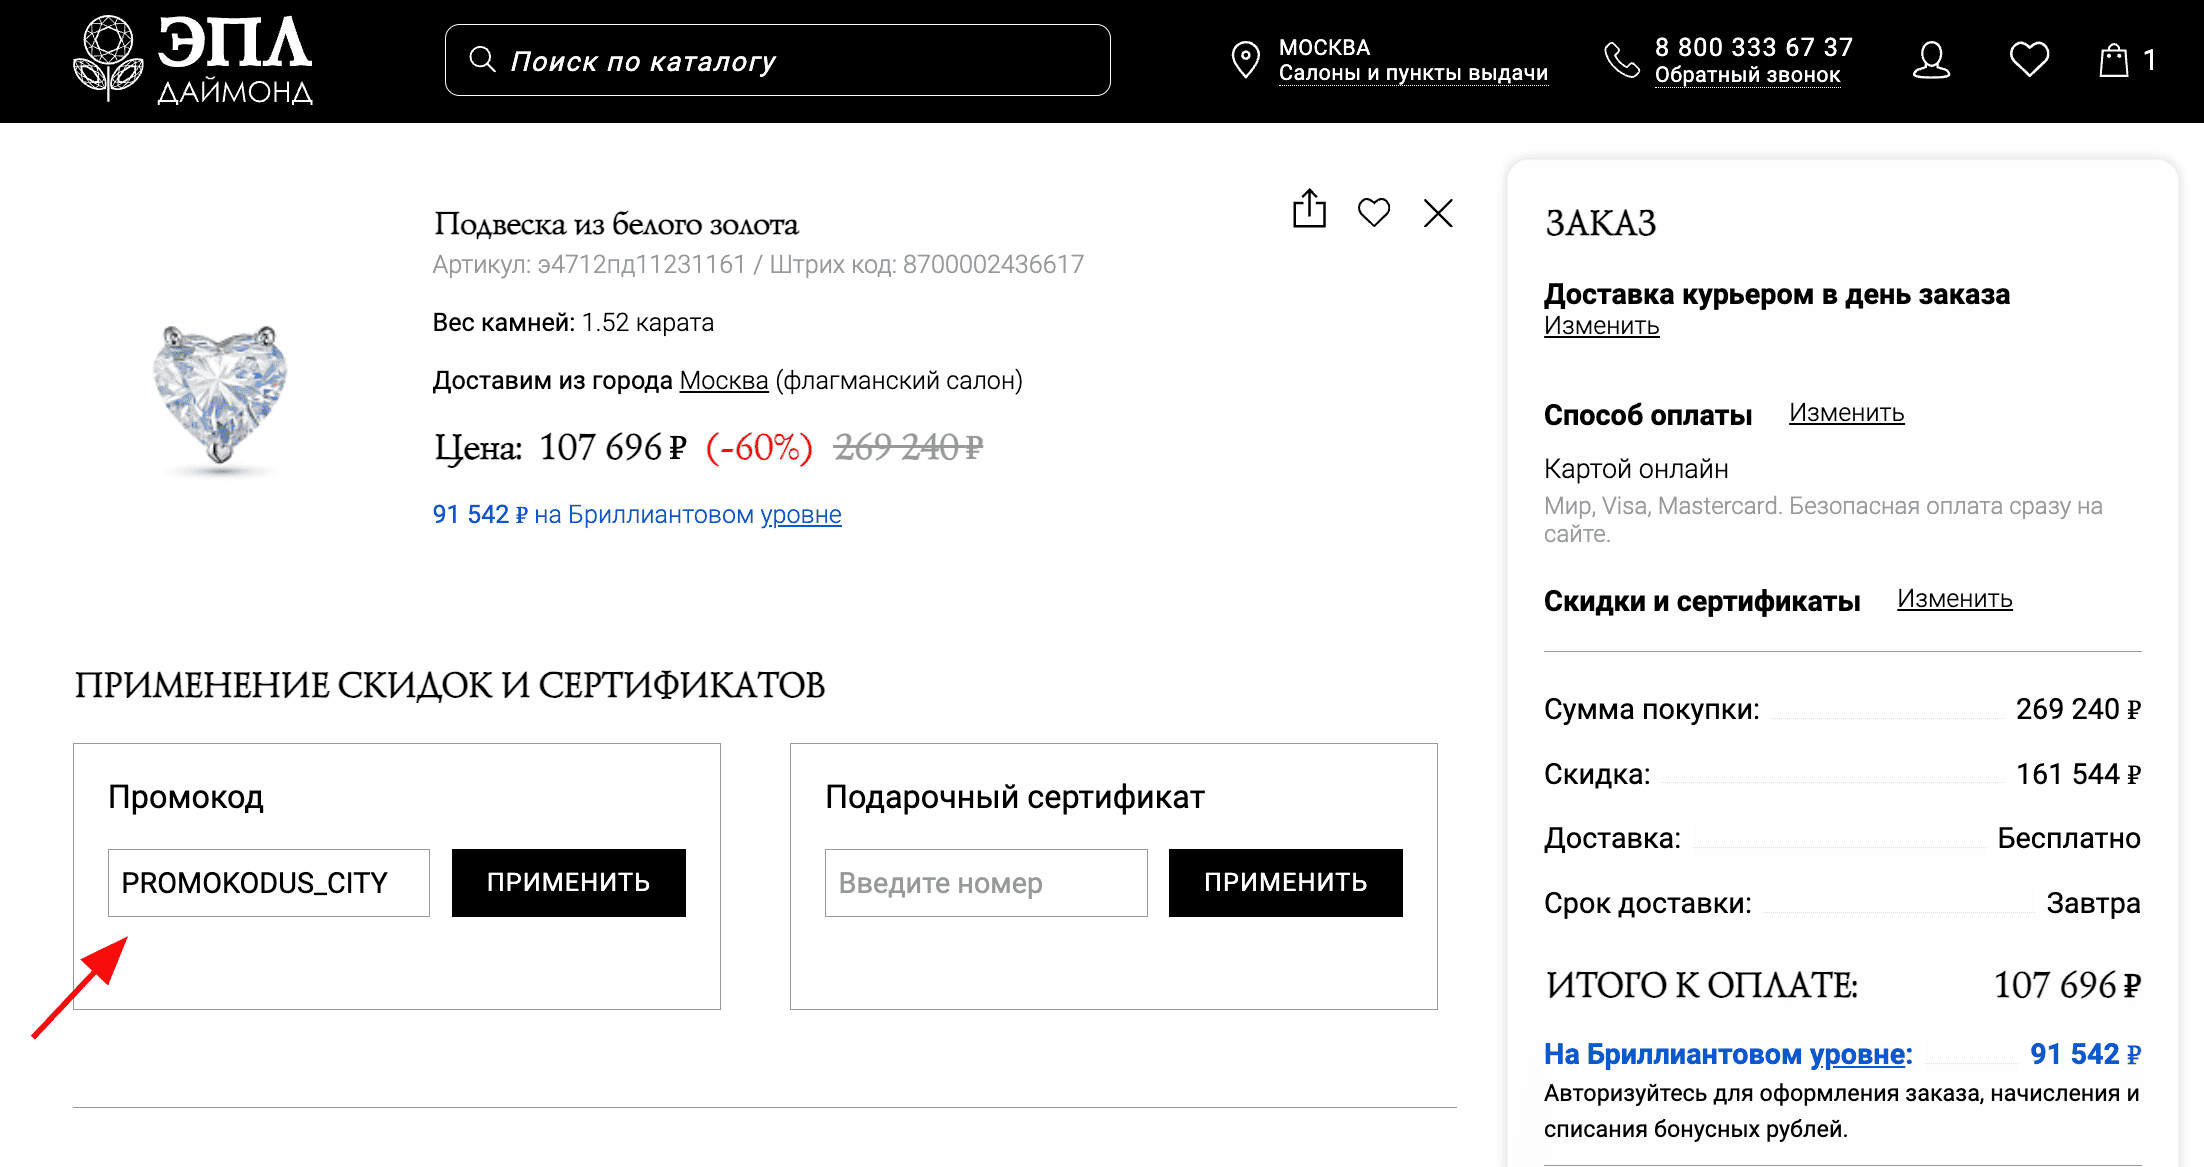Click Изменить beside Скидки и сертификаты
The height and width of the screenshot is (1167, 2204).
coord(1954,599)
